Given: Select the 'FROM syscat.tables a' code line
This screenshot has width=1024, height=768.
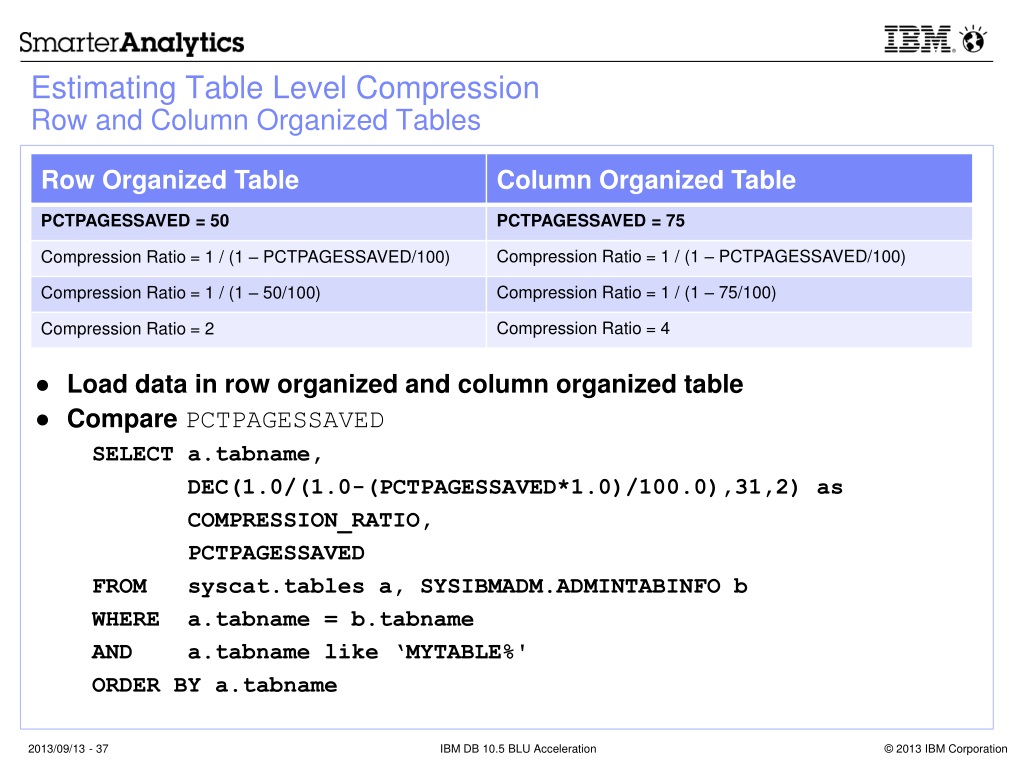Looking at the screenshot, I should click(419, 586).
